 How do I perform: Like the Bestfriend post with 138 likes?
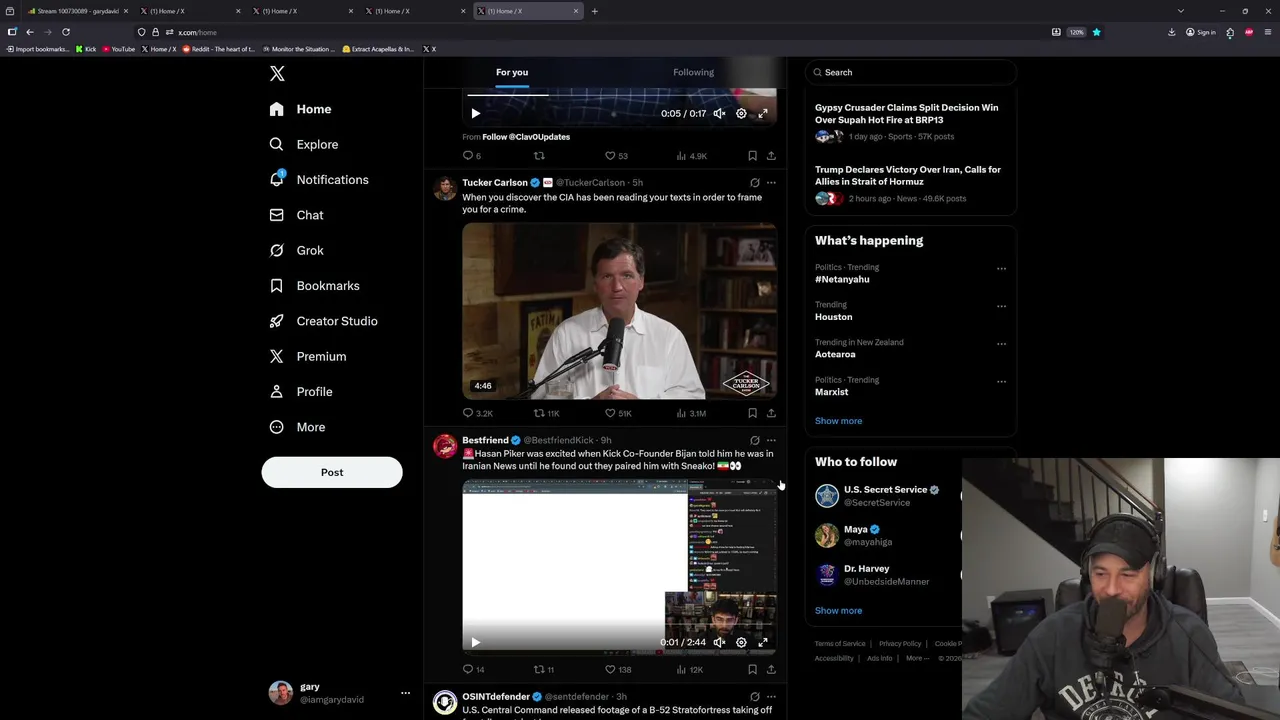click(618, 669)
